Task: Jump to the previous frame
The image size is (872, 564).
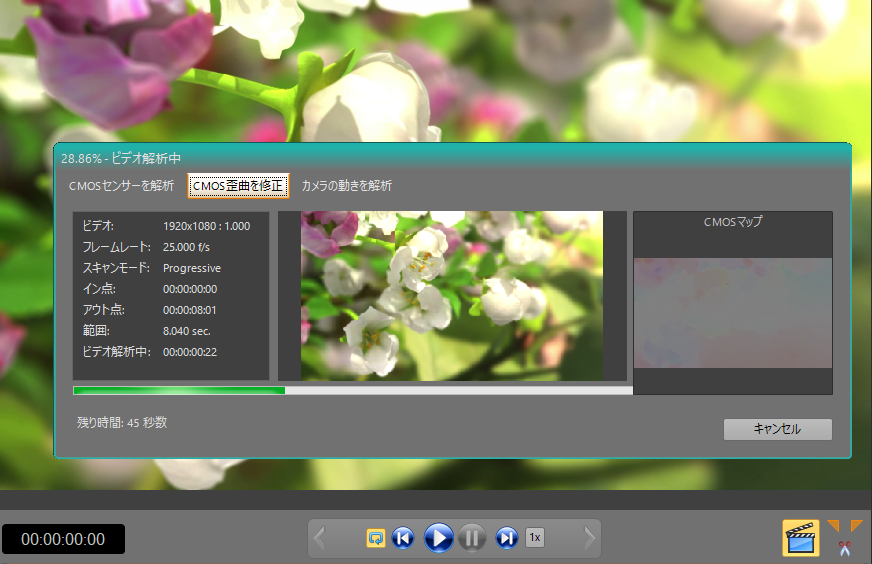Action: pos(403,538)
